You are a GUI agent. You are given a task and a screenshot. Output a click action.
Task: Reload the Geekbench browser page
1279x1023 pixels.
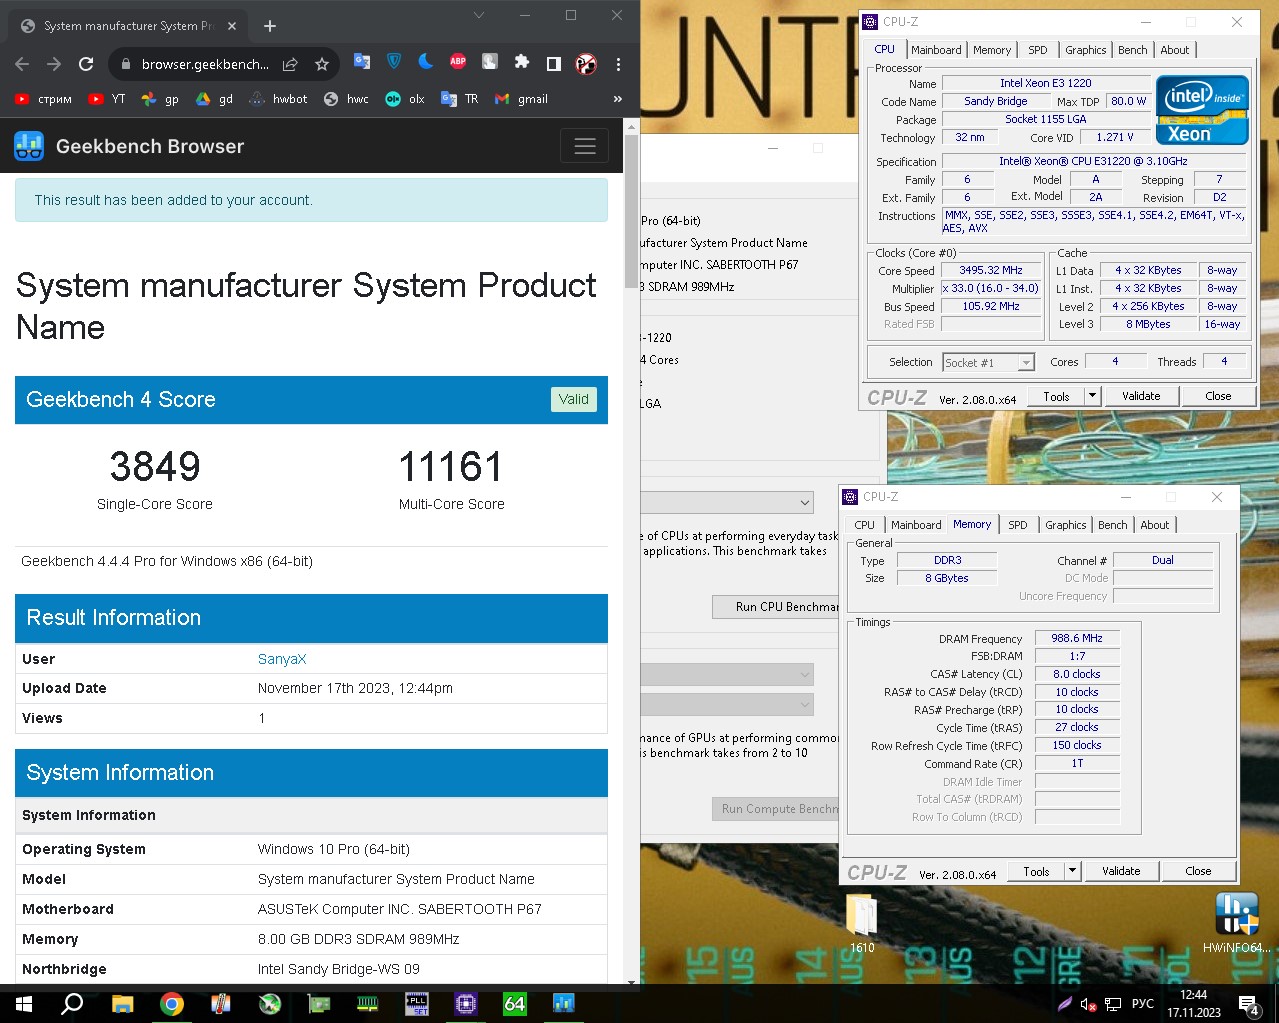point(86,64)
